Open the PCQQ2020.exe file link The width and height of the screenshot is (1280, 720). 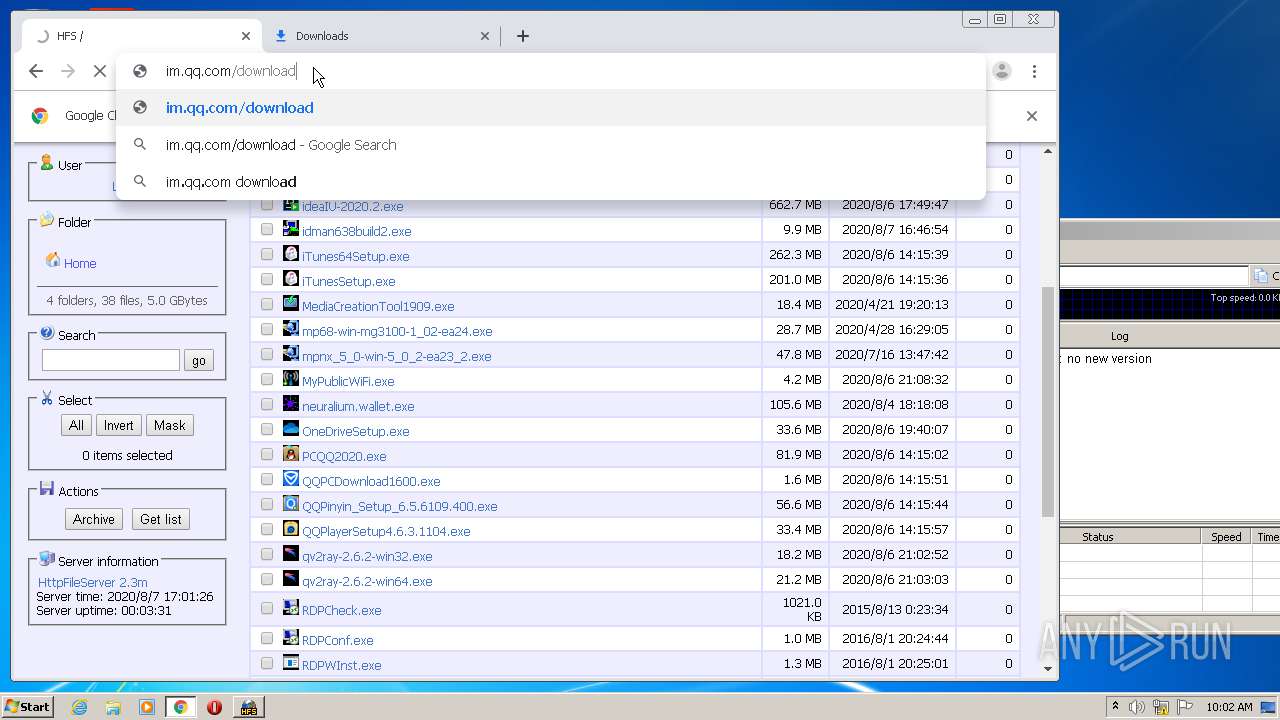(344, 456)
